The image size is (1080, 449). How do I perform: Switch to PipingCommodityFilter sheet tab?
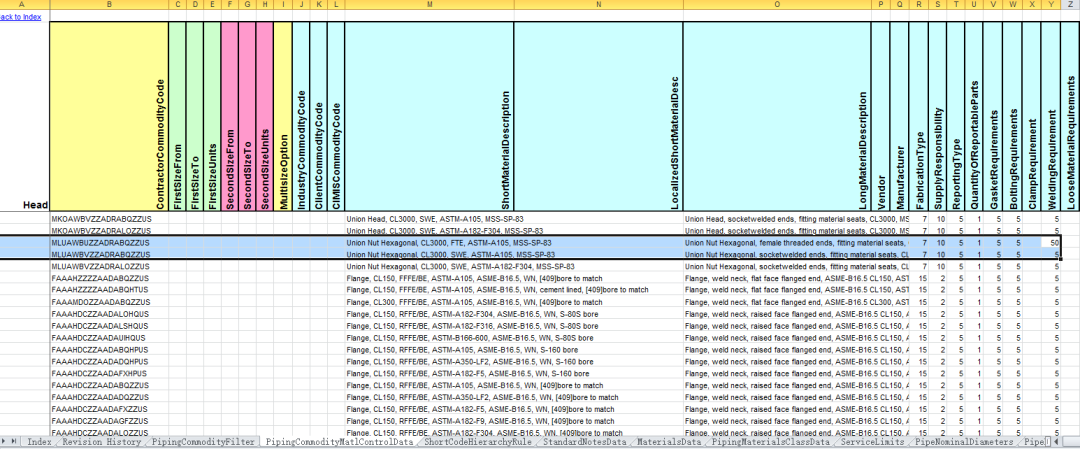204,441
